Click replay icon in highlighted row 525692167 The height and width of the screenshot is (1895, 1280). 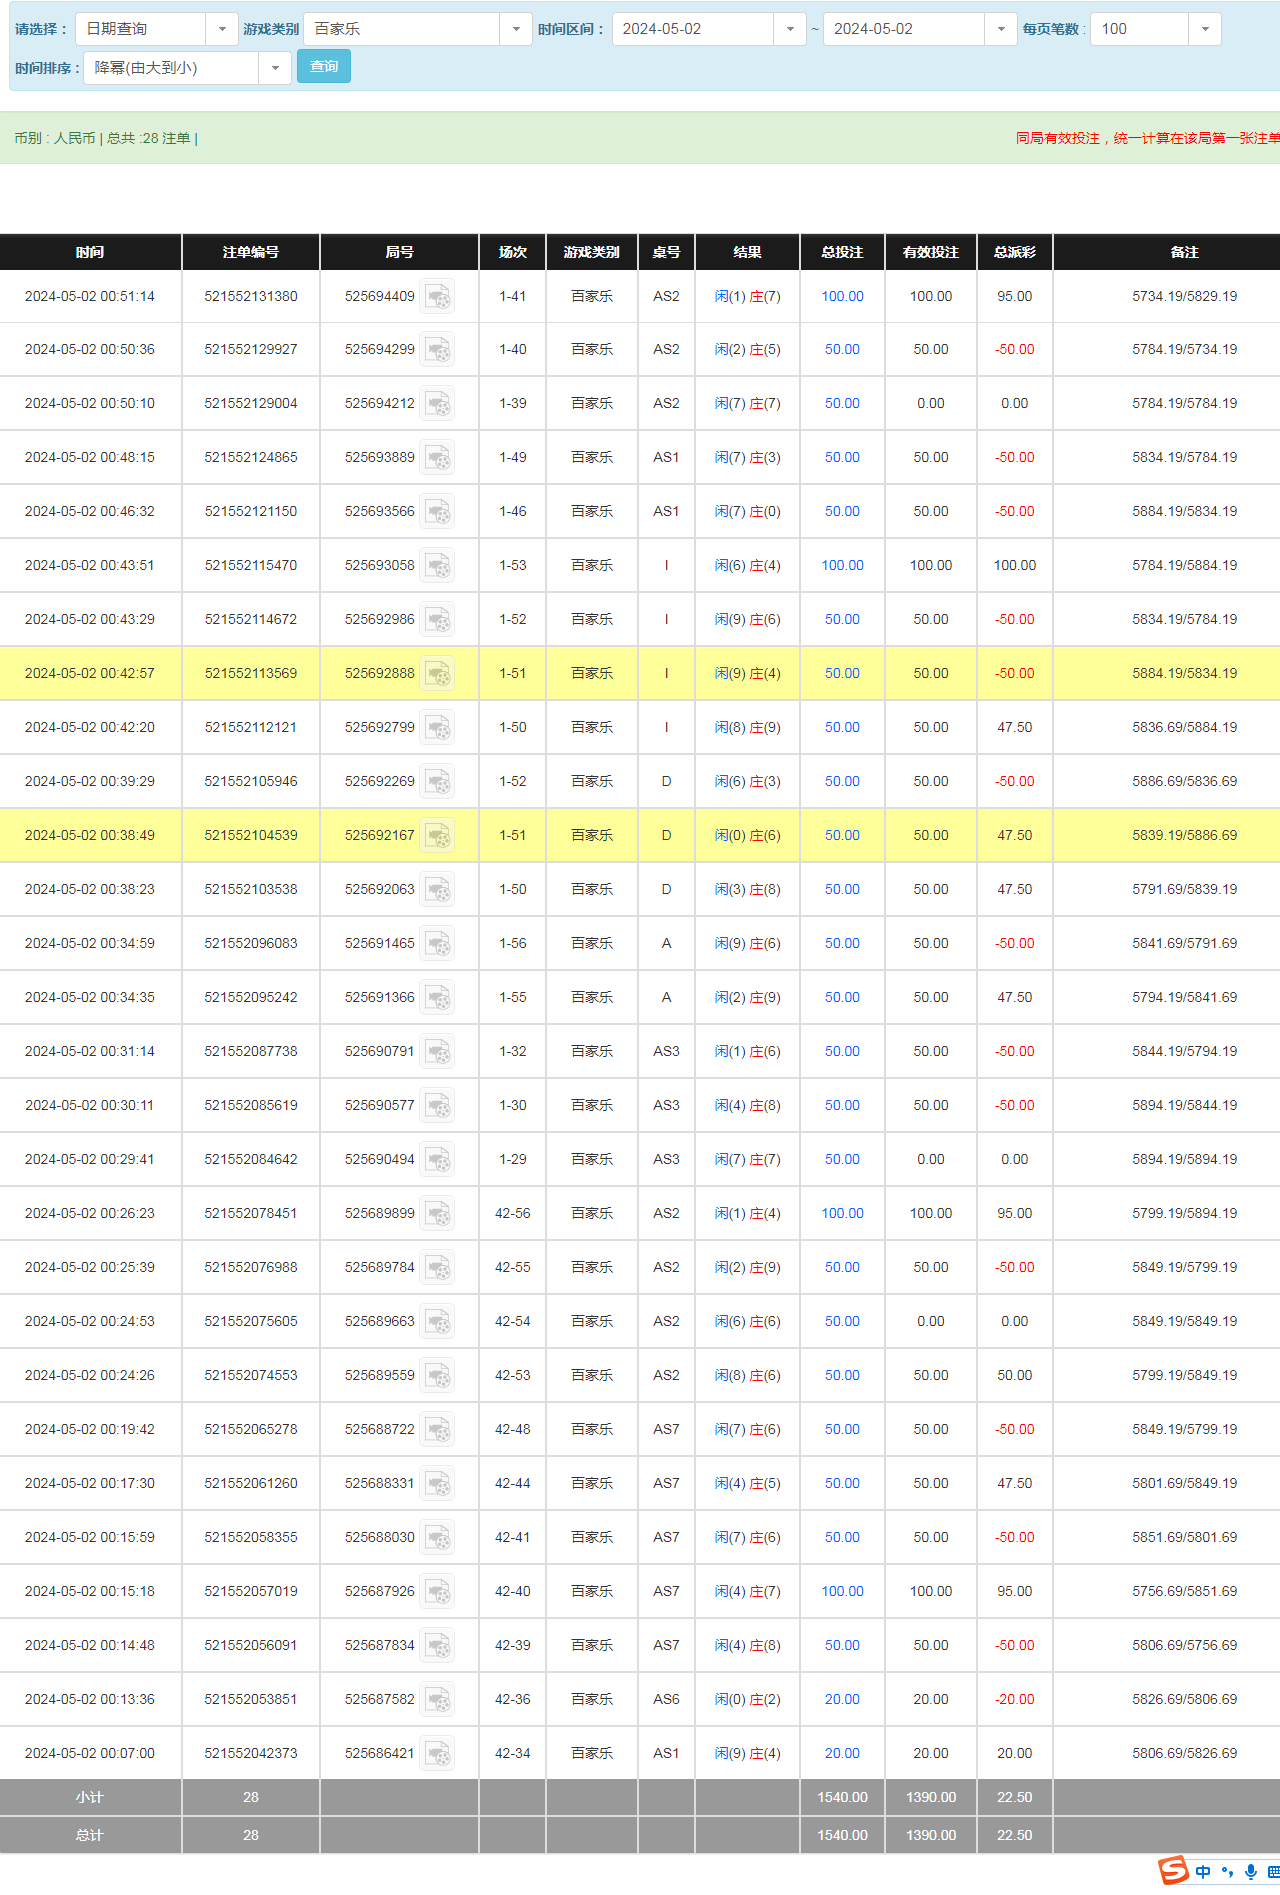pyautogui.click(x=437, y=836)
